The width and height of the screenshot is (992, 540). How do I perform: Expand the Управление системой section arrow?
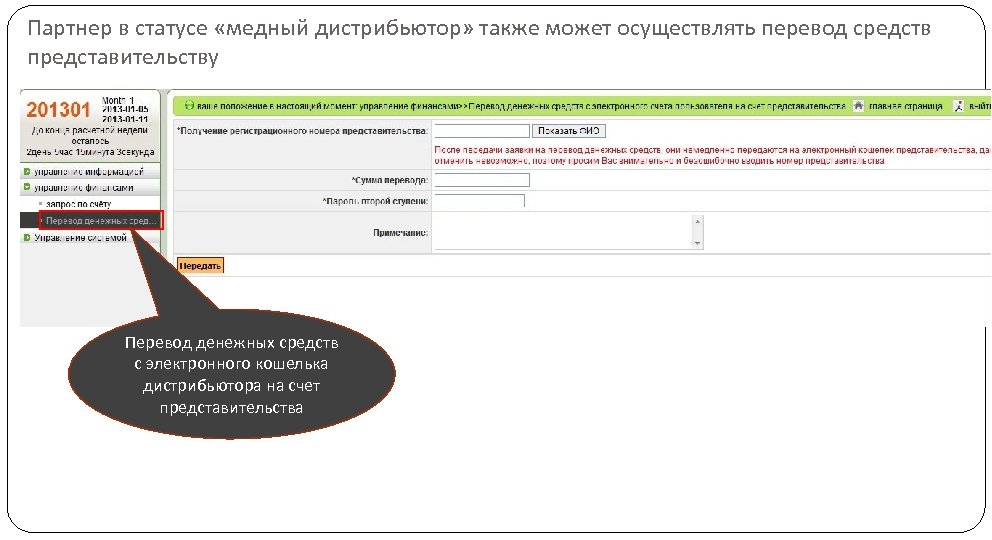(27, 238)
